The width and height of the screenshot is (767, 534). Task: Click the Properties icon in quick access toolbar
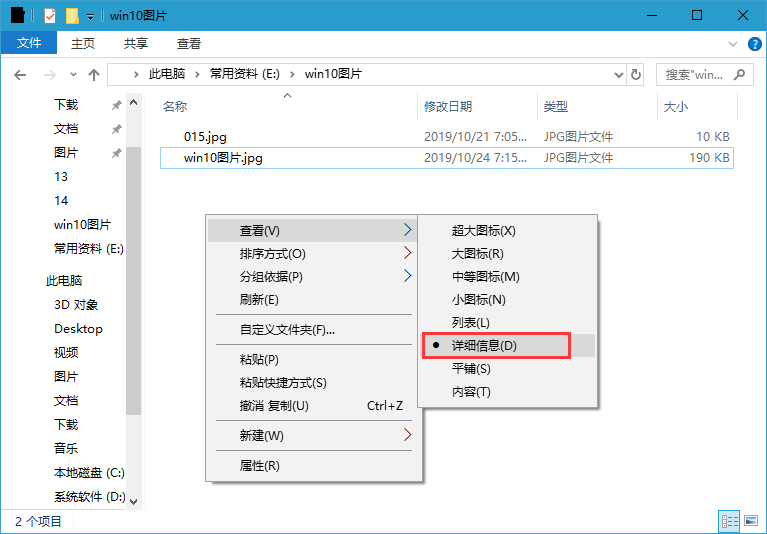pyautogui.click(x=50, y=16)
